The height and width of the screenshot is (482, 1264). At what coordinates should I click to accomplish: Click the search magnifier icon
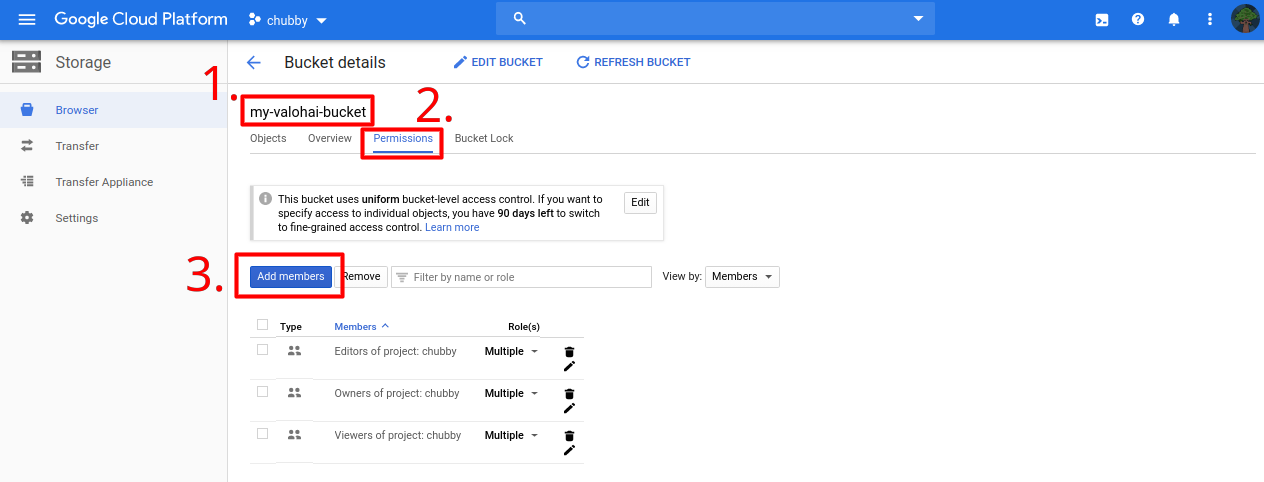pyautogui.click(x=519, y=18)
